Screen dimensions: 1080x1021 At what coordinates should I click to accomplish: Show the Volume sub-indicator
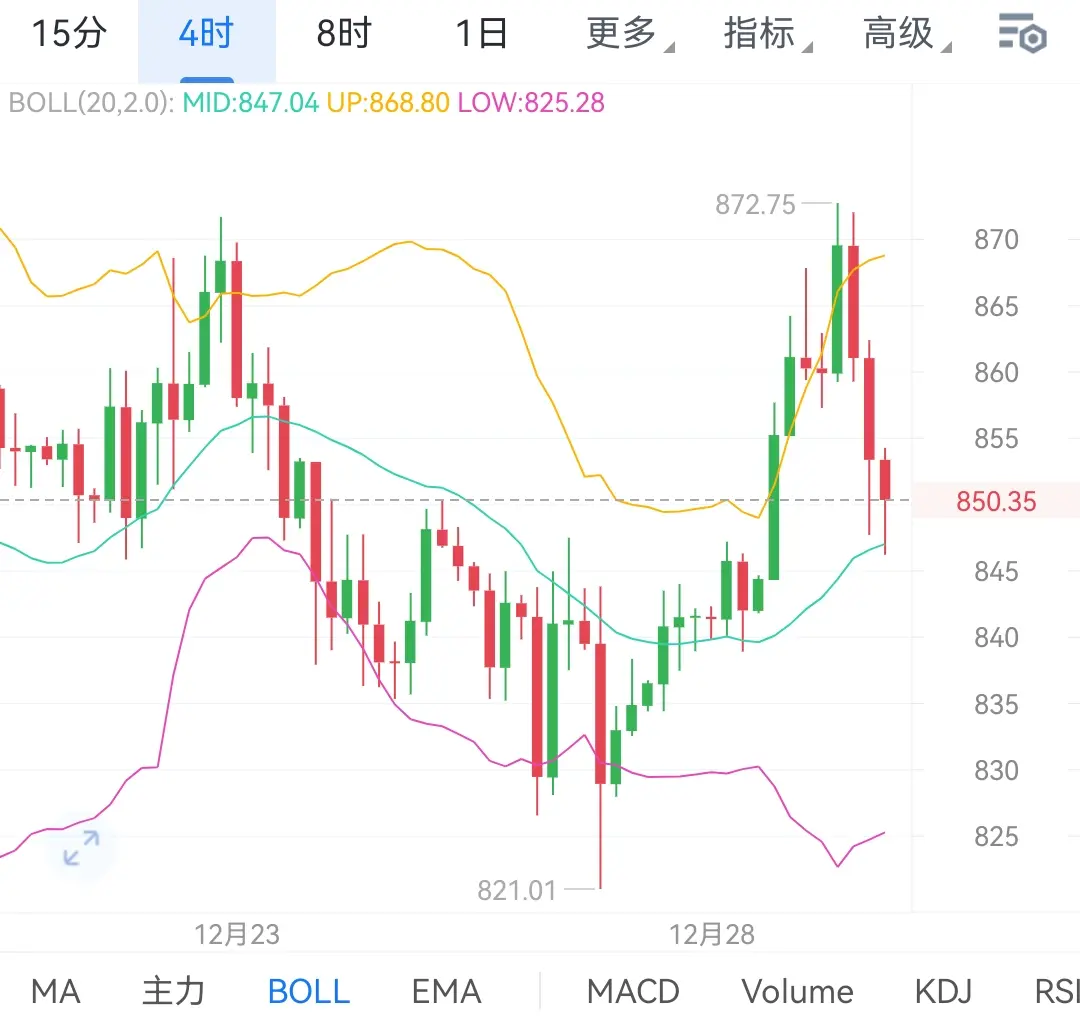pyautogui.click(x=798, y=992)
